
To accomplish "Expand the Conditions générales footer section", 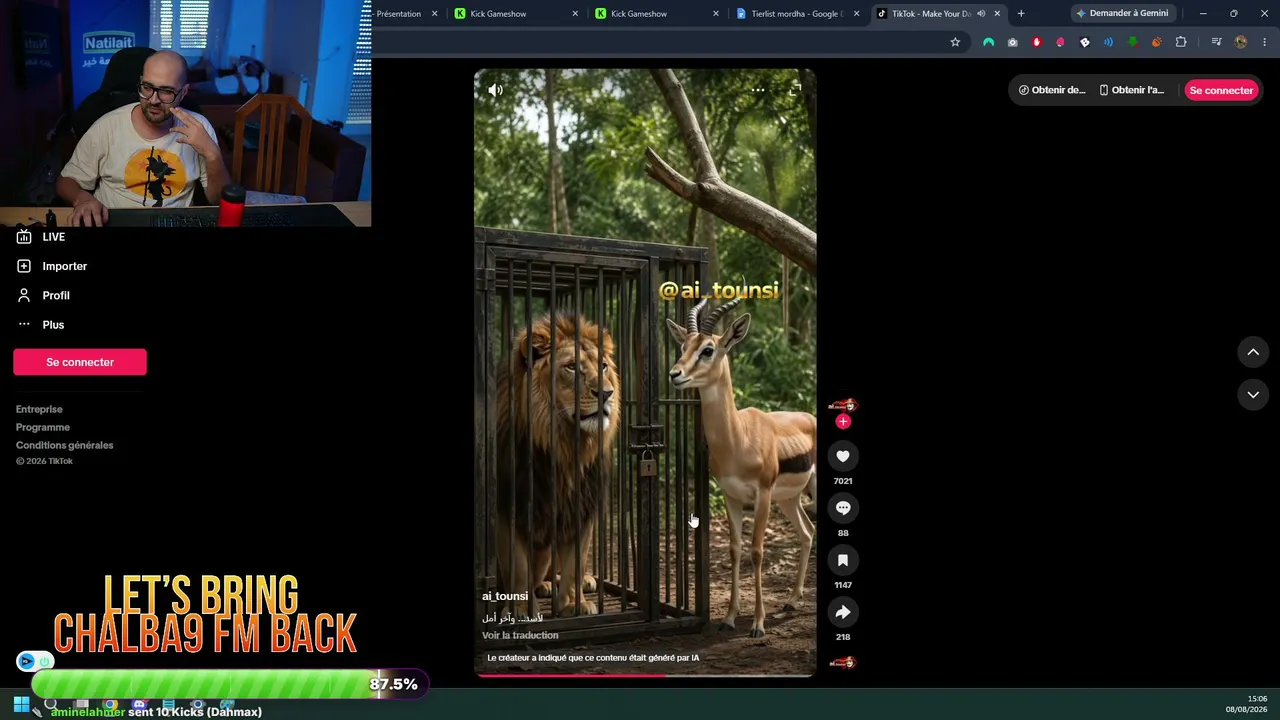I will (x=65, y=445).
